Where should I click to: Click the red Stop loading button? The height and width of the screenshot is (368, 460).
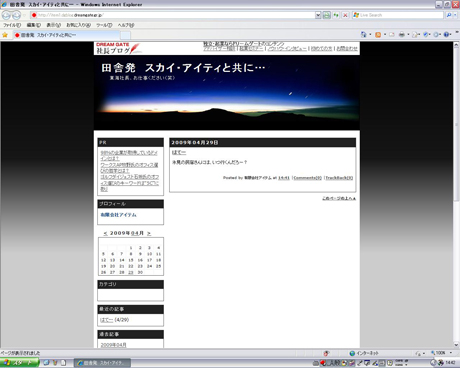(345, 15)
